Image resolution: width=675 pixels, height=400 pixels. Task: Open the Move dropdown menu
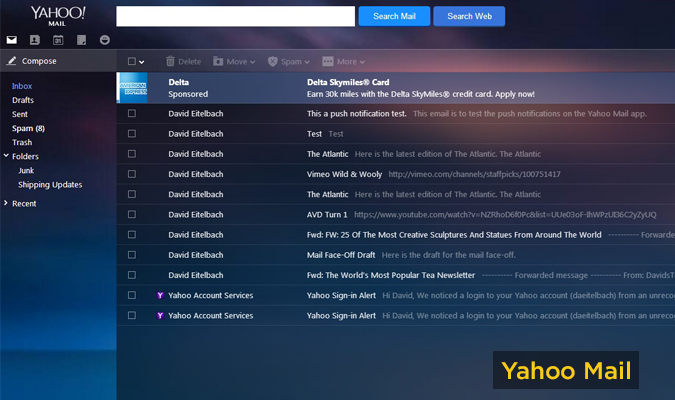[253, 62]
